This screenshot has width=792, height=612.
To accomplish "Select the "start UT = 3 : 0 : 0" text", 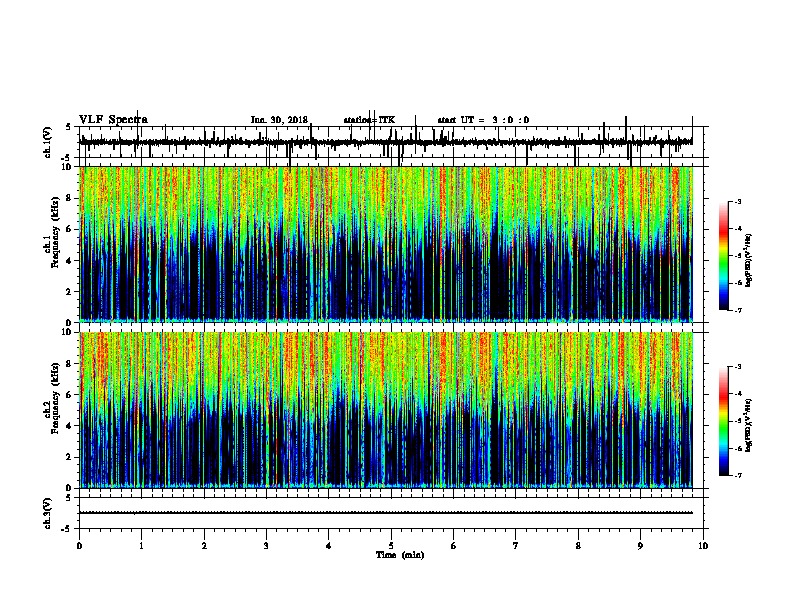I will pyautogui.click(x=483, y=120).
